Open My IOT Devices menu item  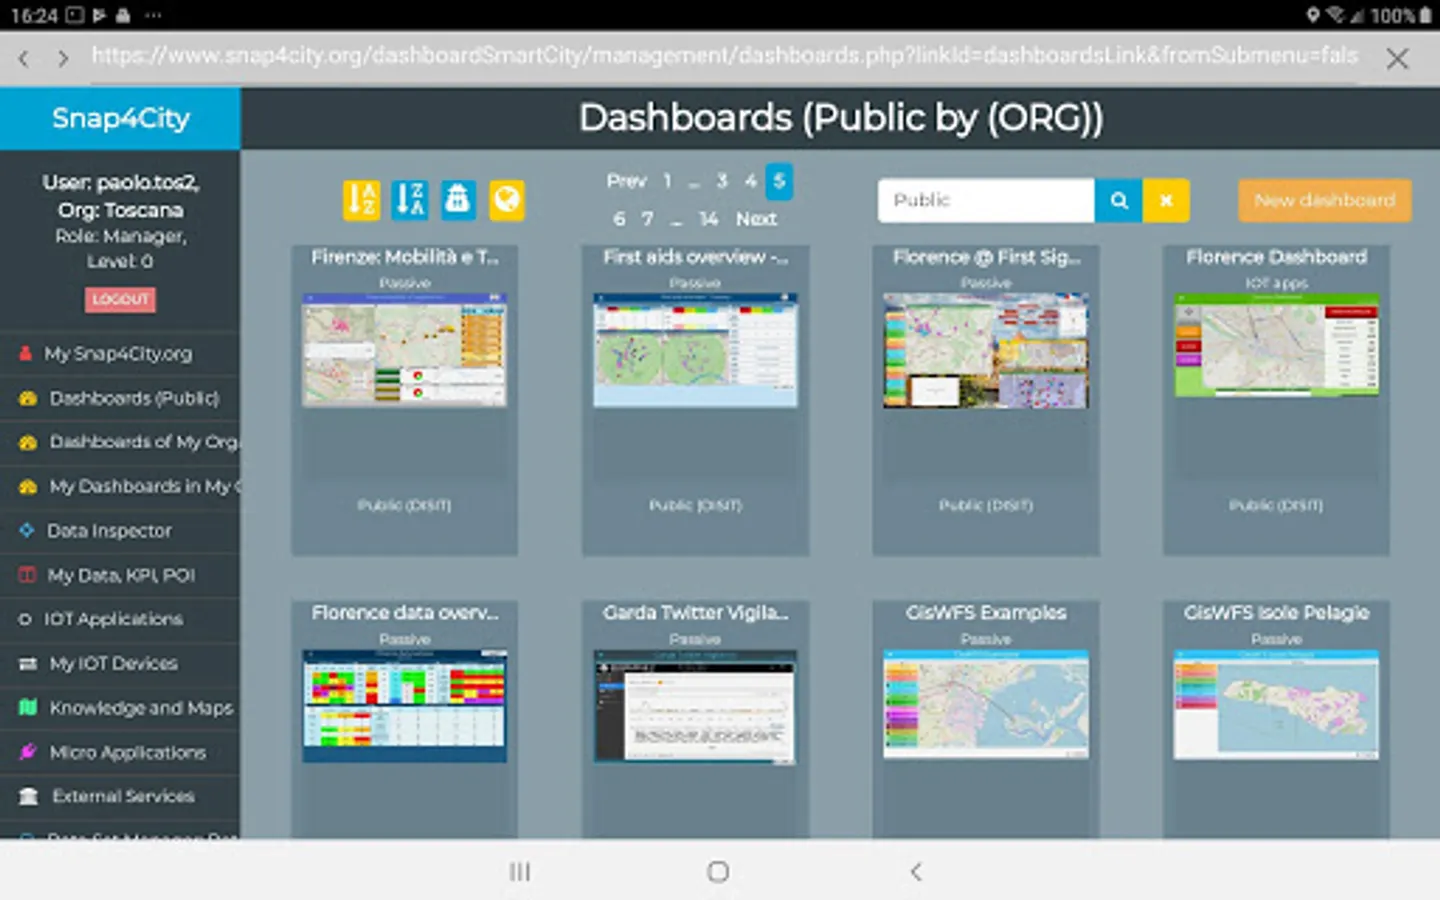pos(120,664)
